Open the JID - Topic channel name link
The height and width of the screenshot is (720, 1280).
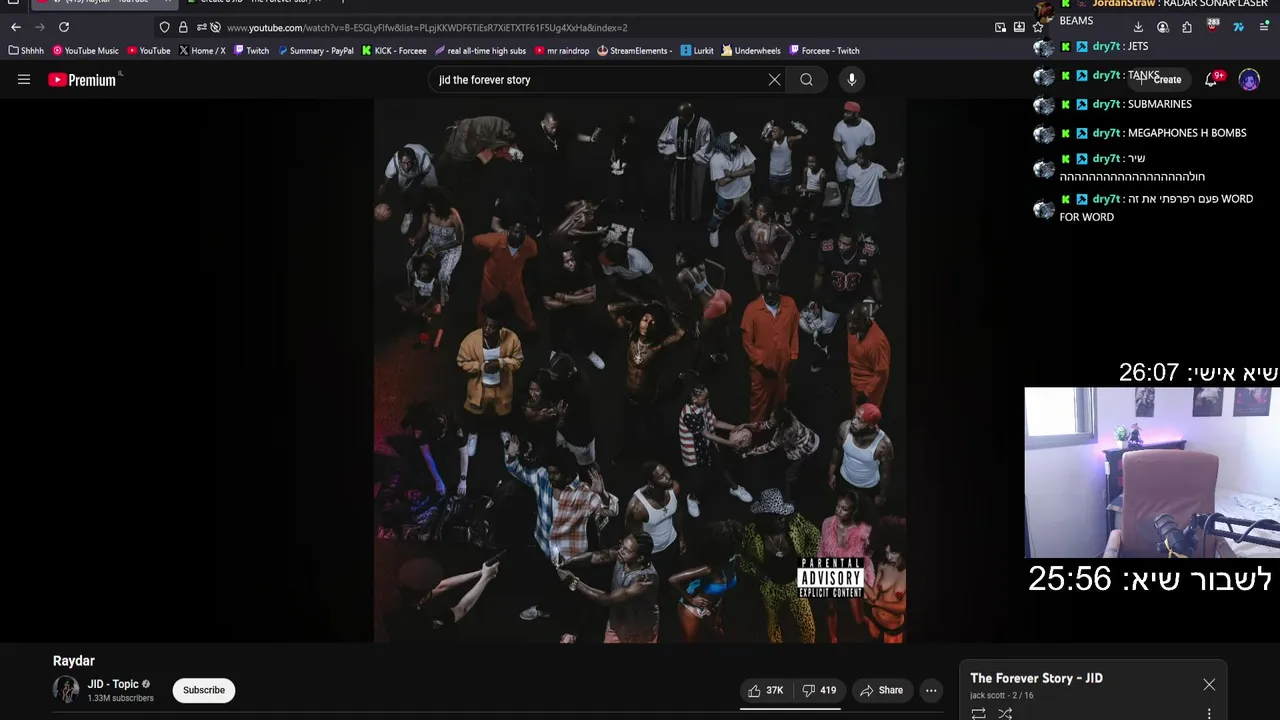tap(113, 684)
